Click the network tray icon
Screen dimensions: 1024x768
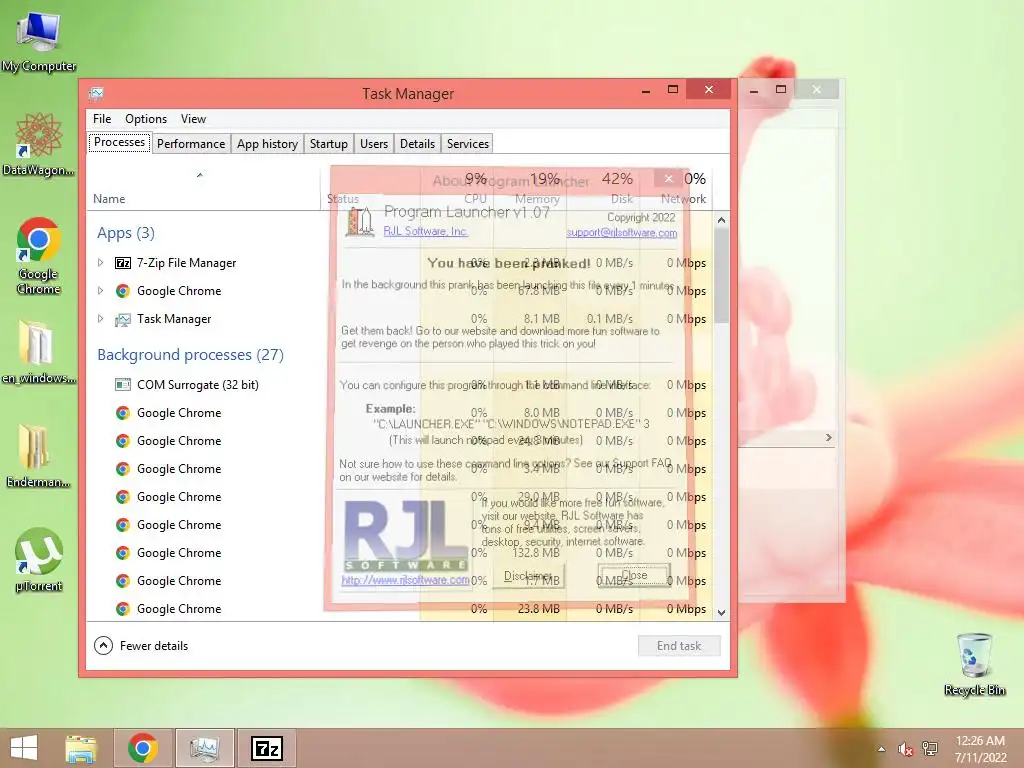[930, 749]
